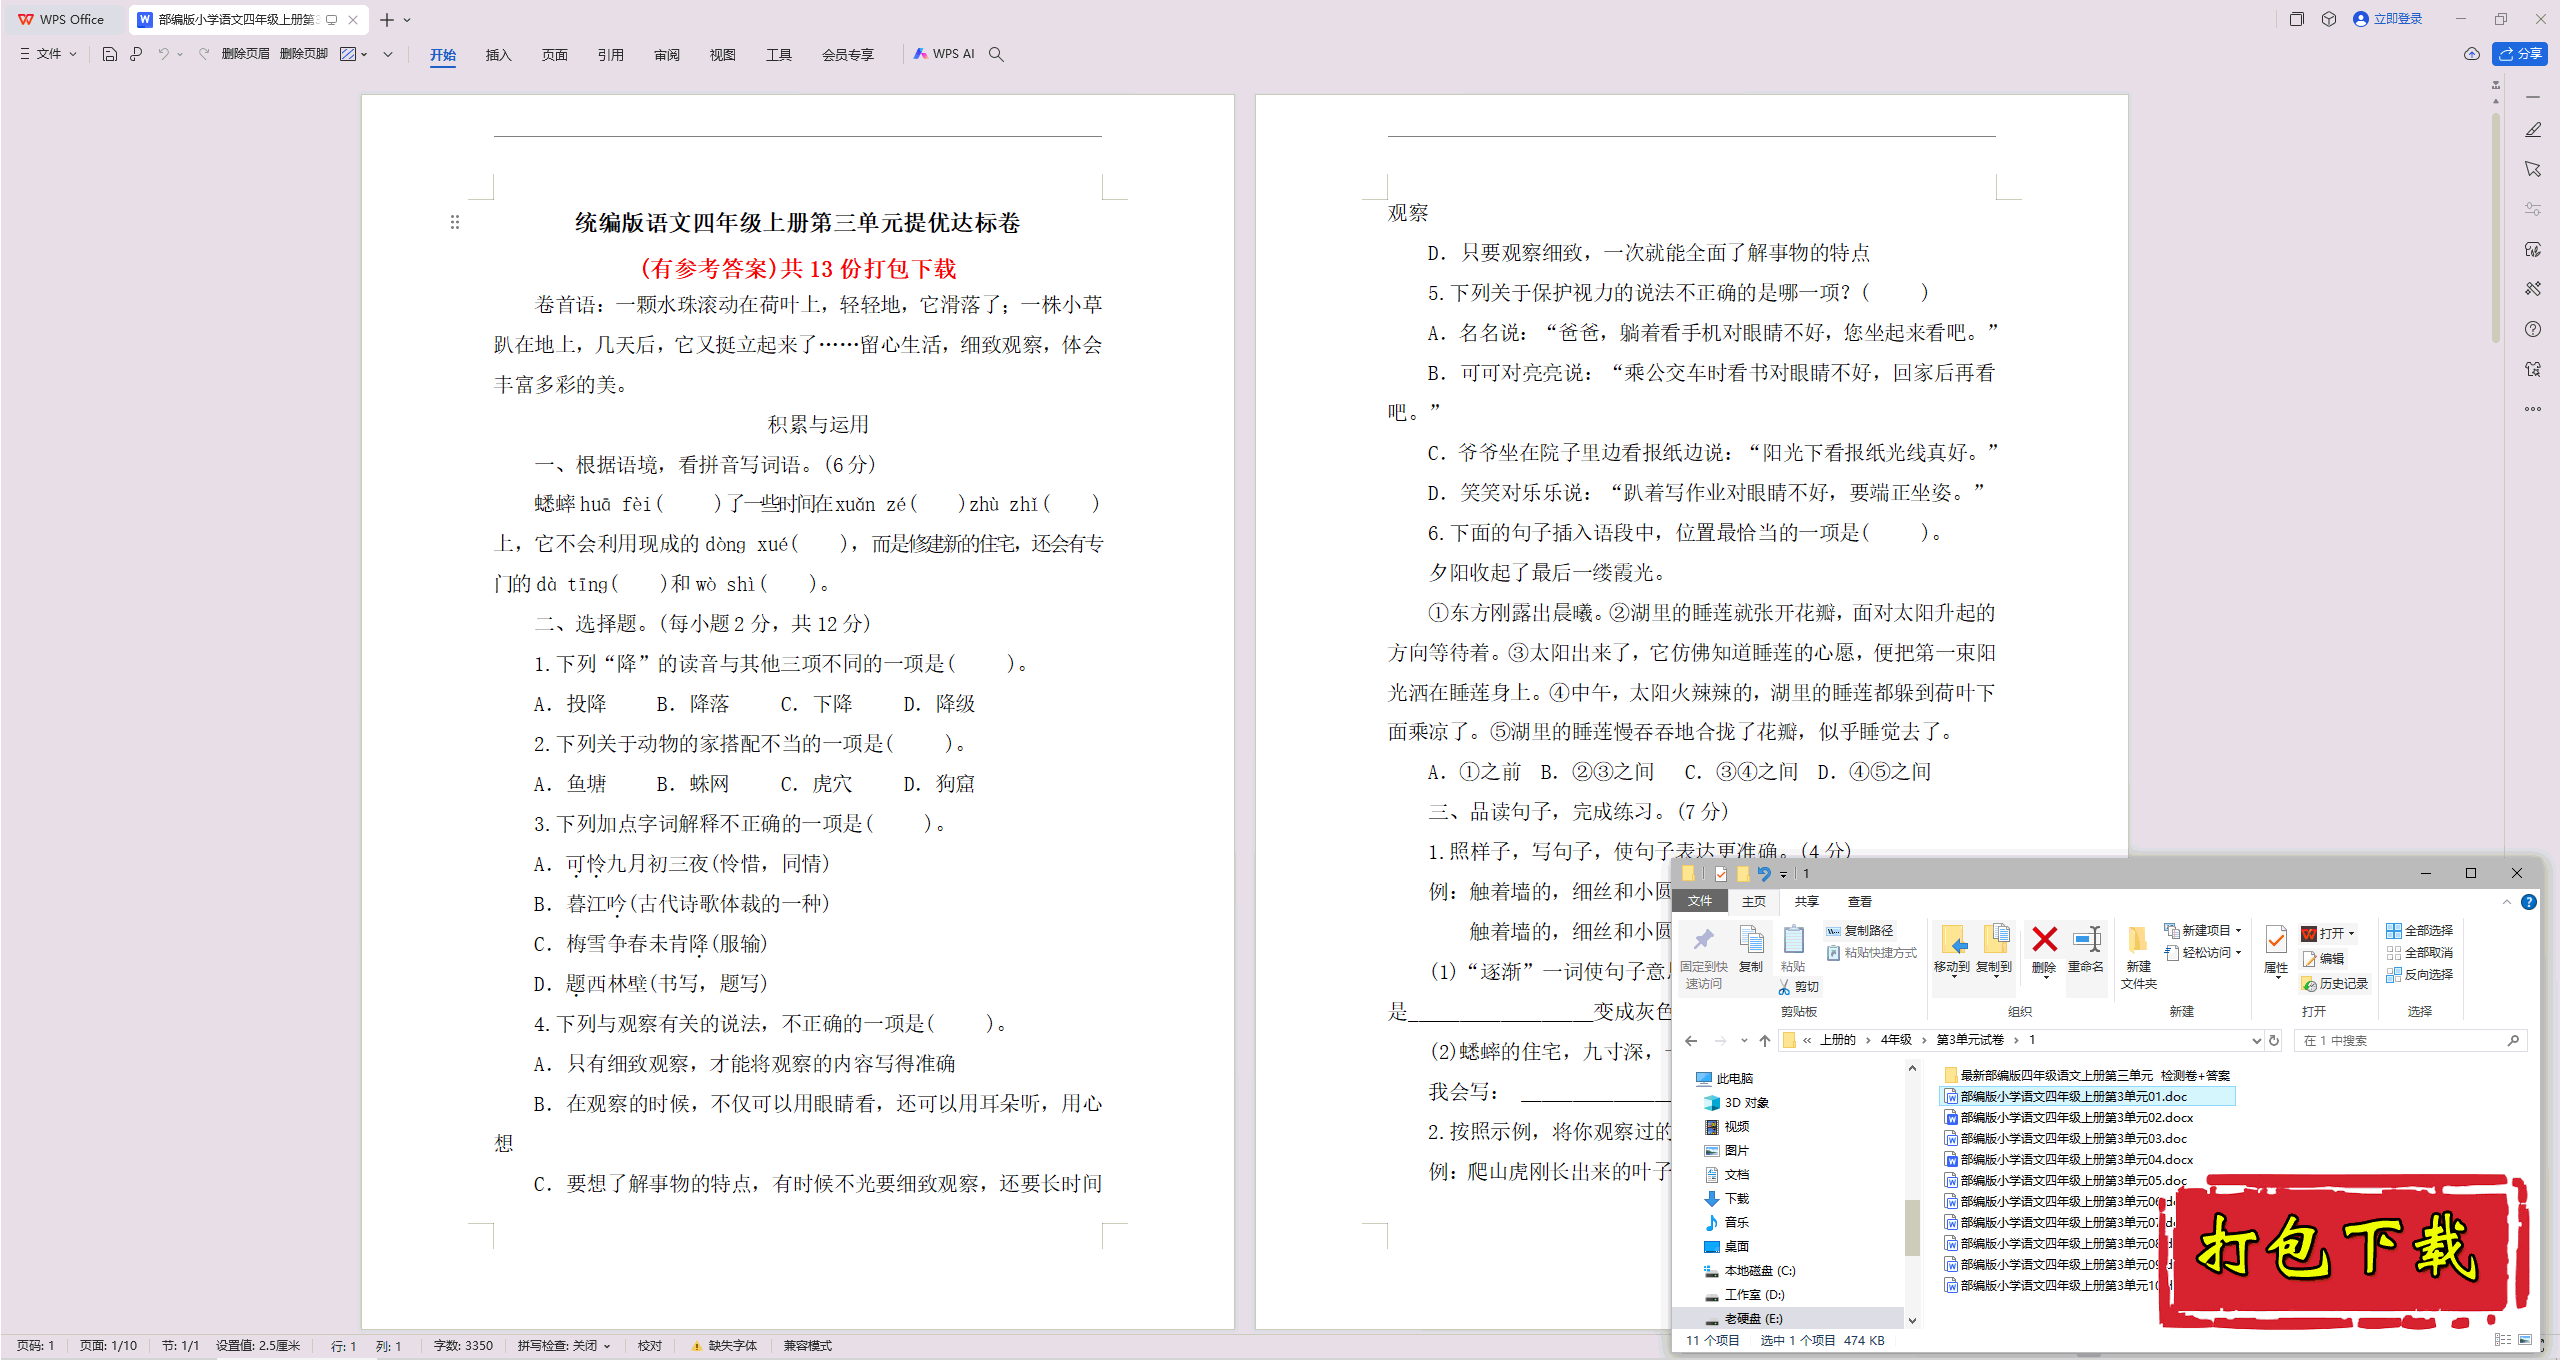2560x1360 pixels.
Task: Select 本地磁盘 (C:) in Explorer tree
Action: (x=1750, y=1271)
